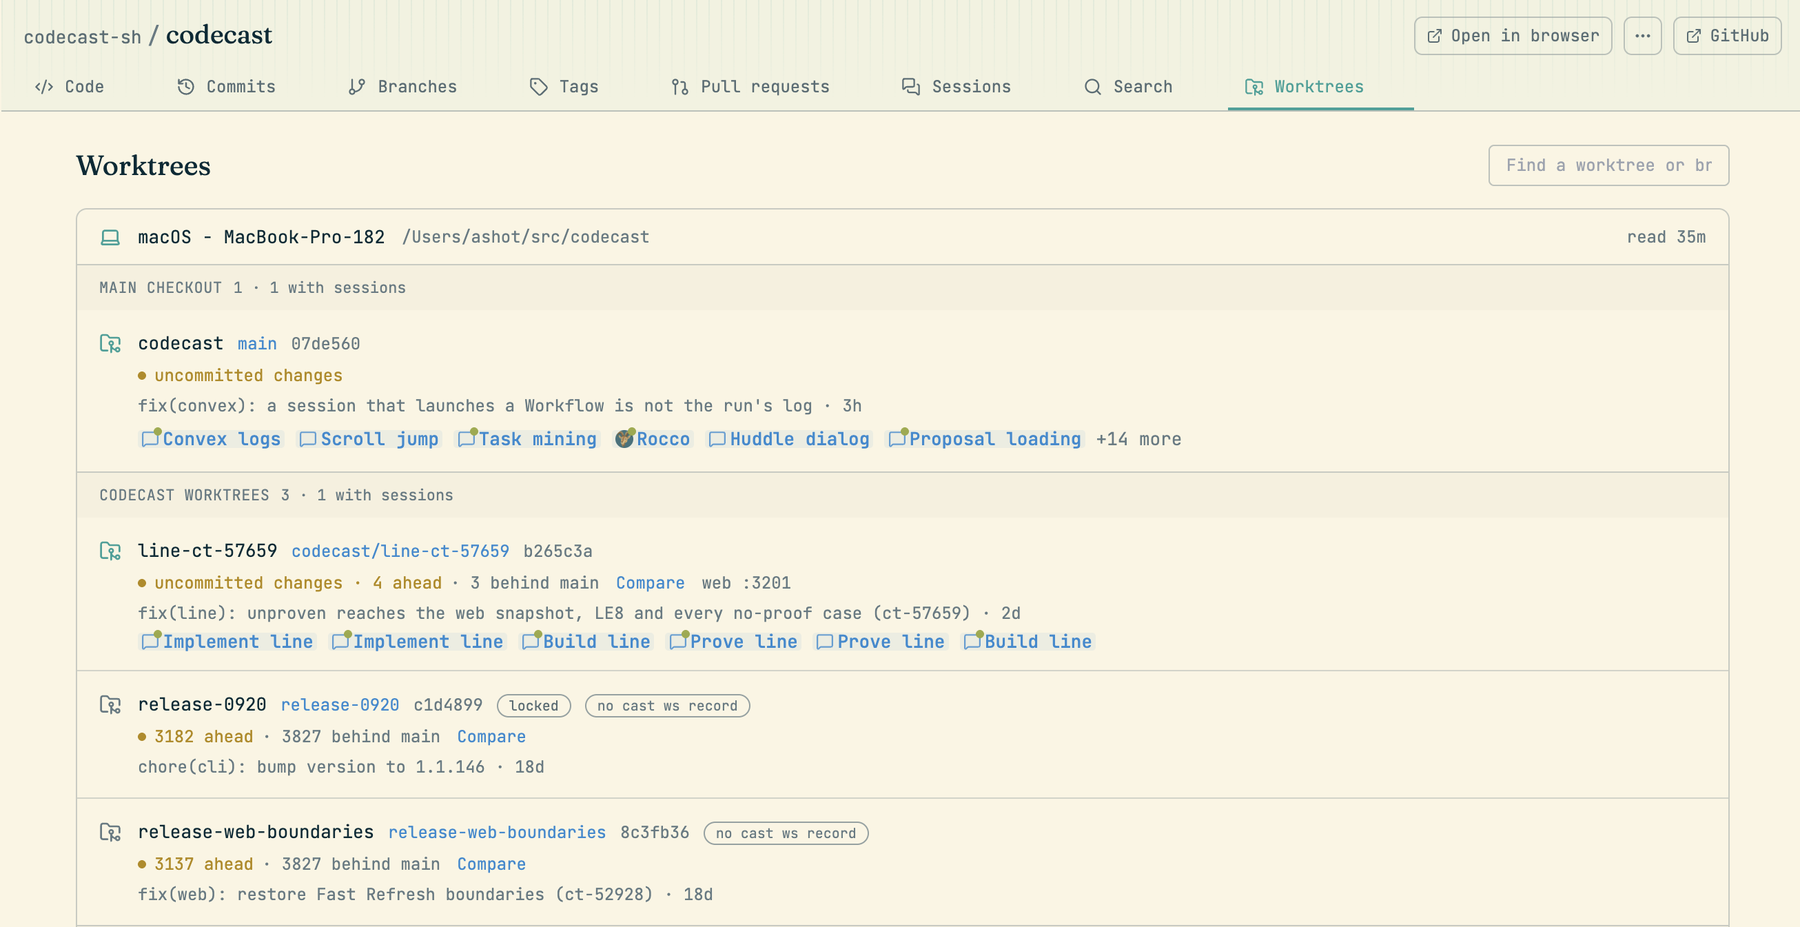Open the last Build line session
This screenshot has height=927, width=1800.
click(1027, 642)
